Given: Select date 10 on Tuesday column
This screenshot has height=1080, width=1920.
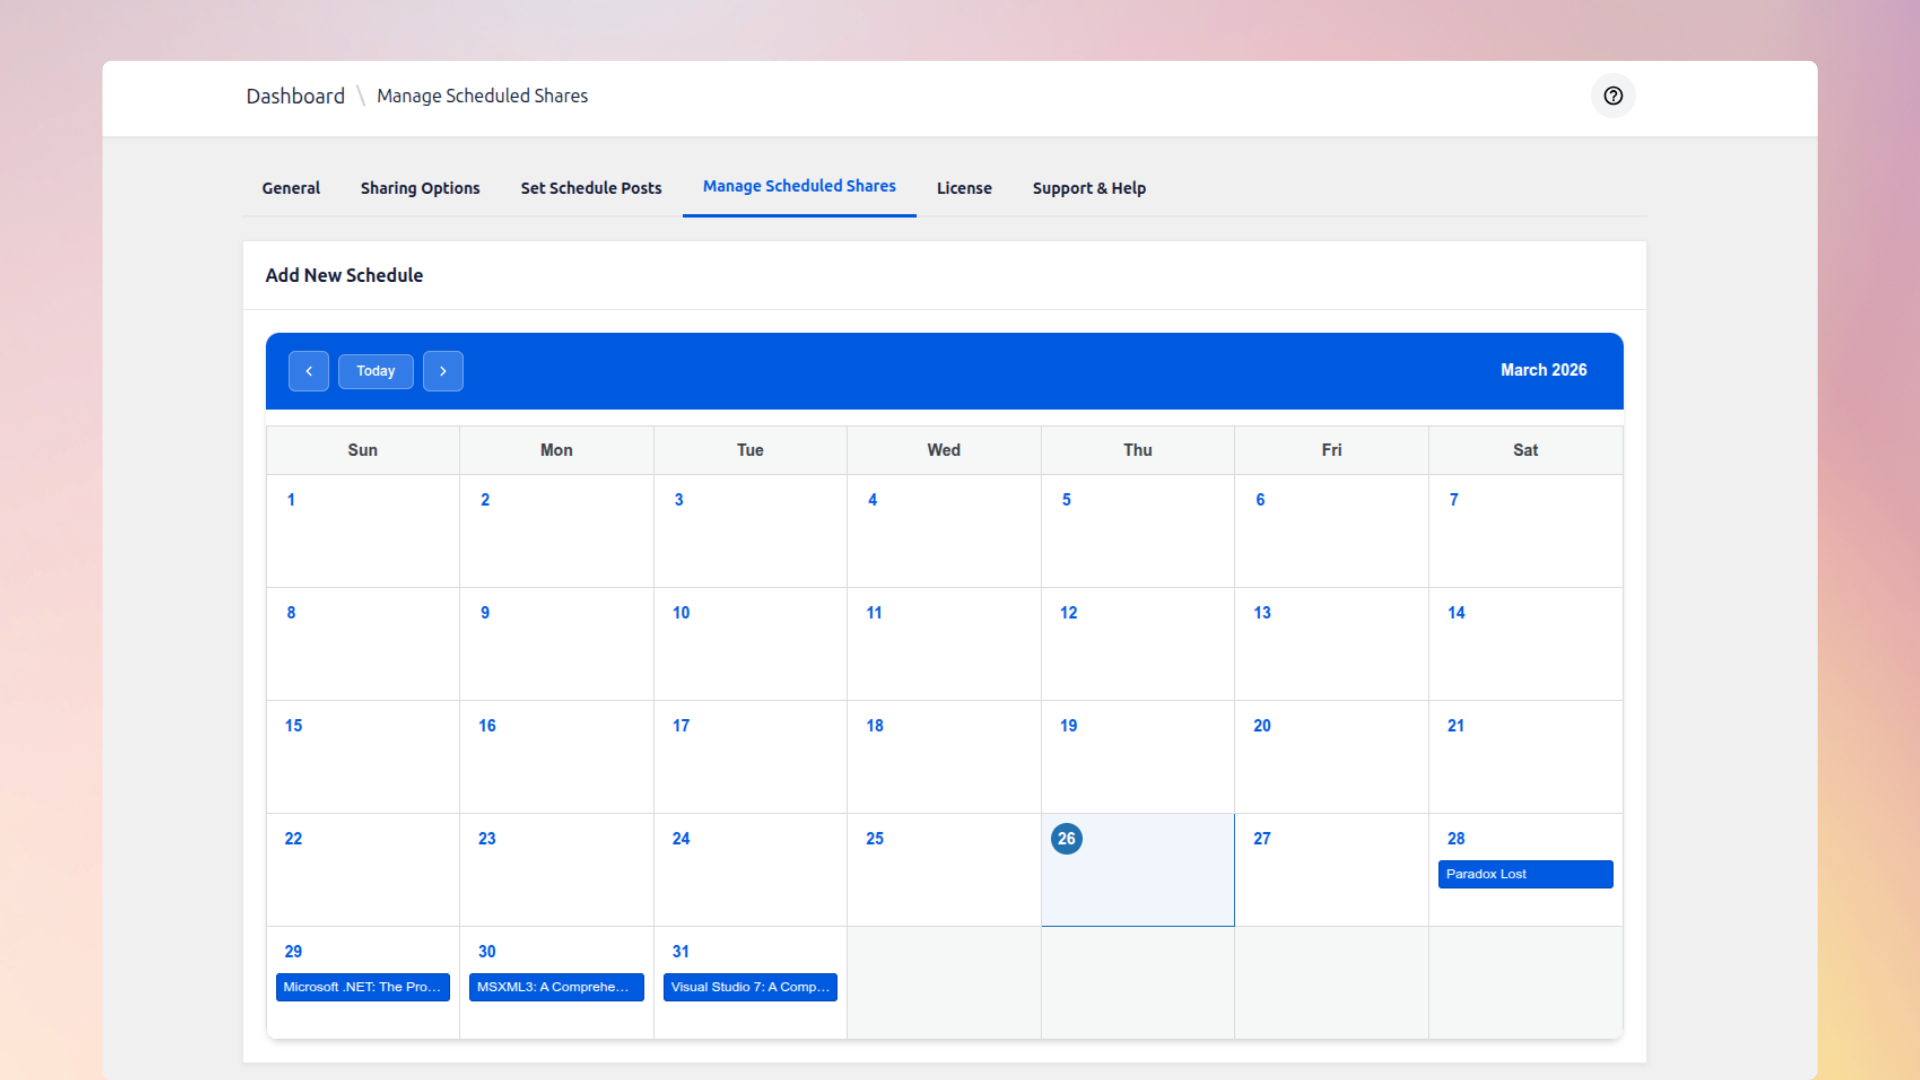Looking at the screenshot, I should pyautogui.click(x=681, y=613).
